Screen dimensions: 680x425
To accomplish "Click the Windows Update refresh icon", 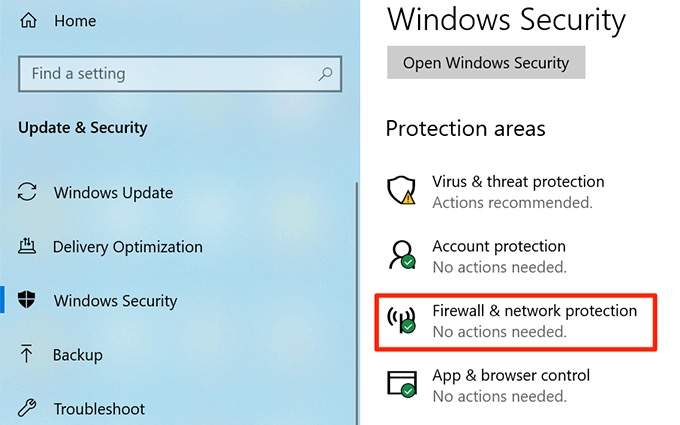I will pos(28,192).
